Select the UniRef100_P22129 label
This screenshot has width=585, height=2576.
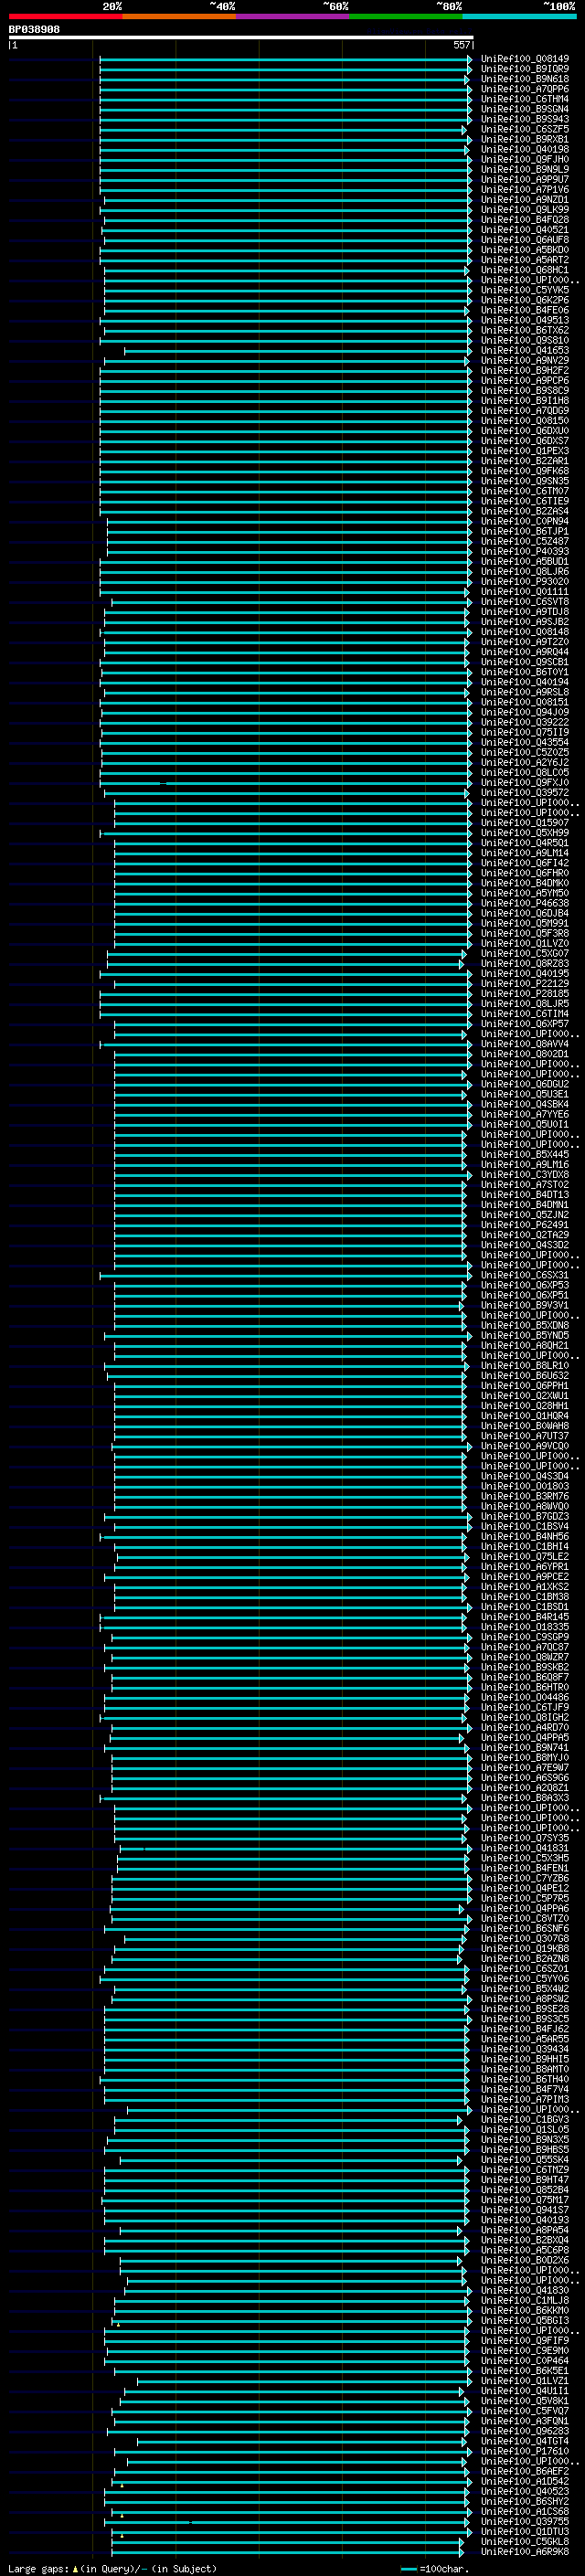[x=524, y=983]
